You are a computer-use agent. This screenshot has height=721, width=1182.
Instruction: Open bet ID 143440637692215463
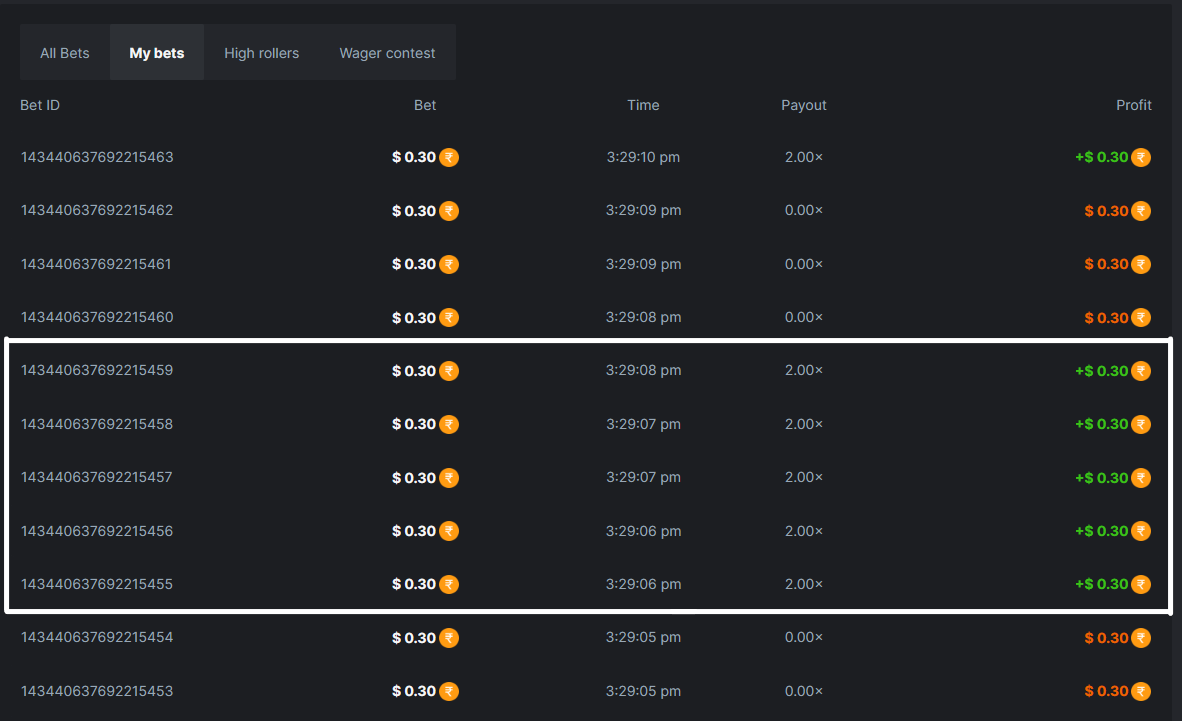(97, 157)
